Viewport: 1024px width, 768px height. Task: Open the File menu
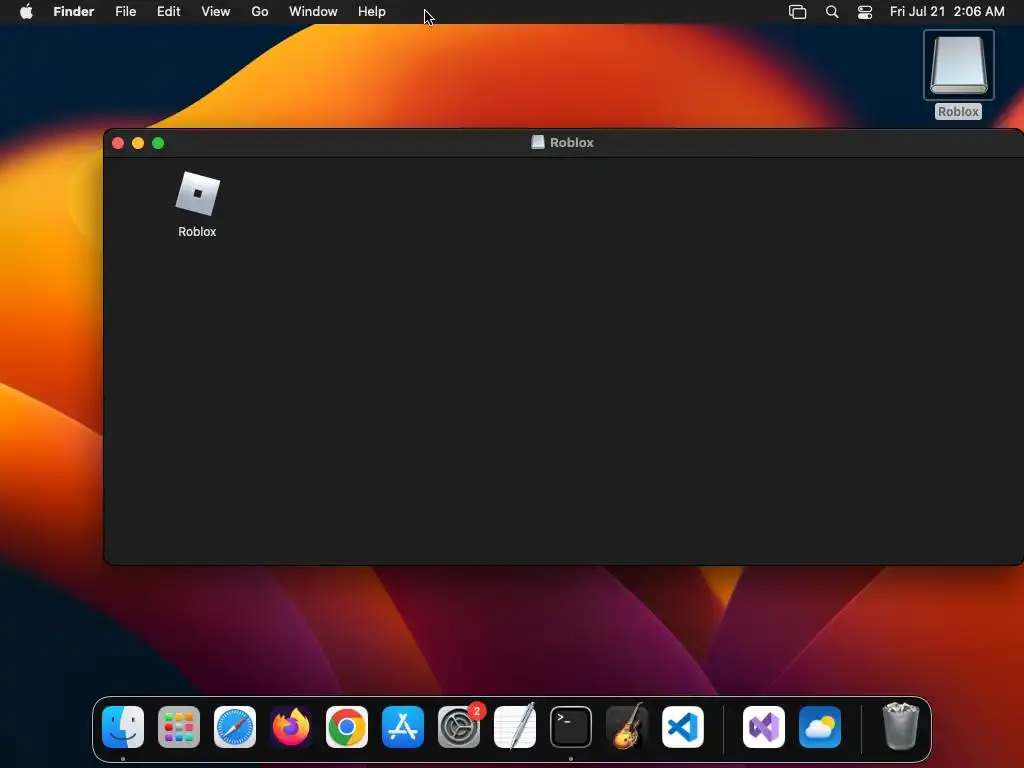[x=125, y=12]
